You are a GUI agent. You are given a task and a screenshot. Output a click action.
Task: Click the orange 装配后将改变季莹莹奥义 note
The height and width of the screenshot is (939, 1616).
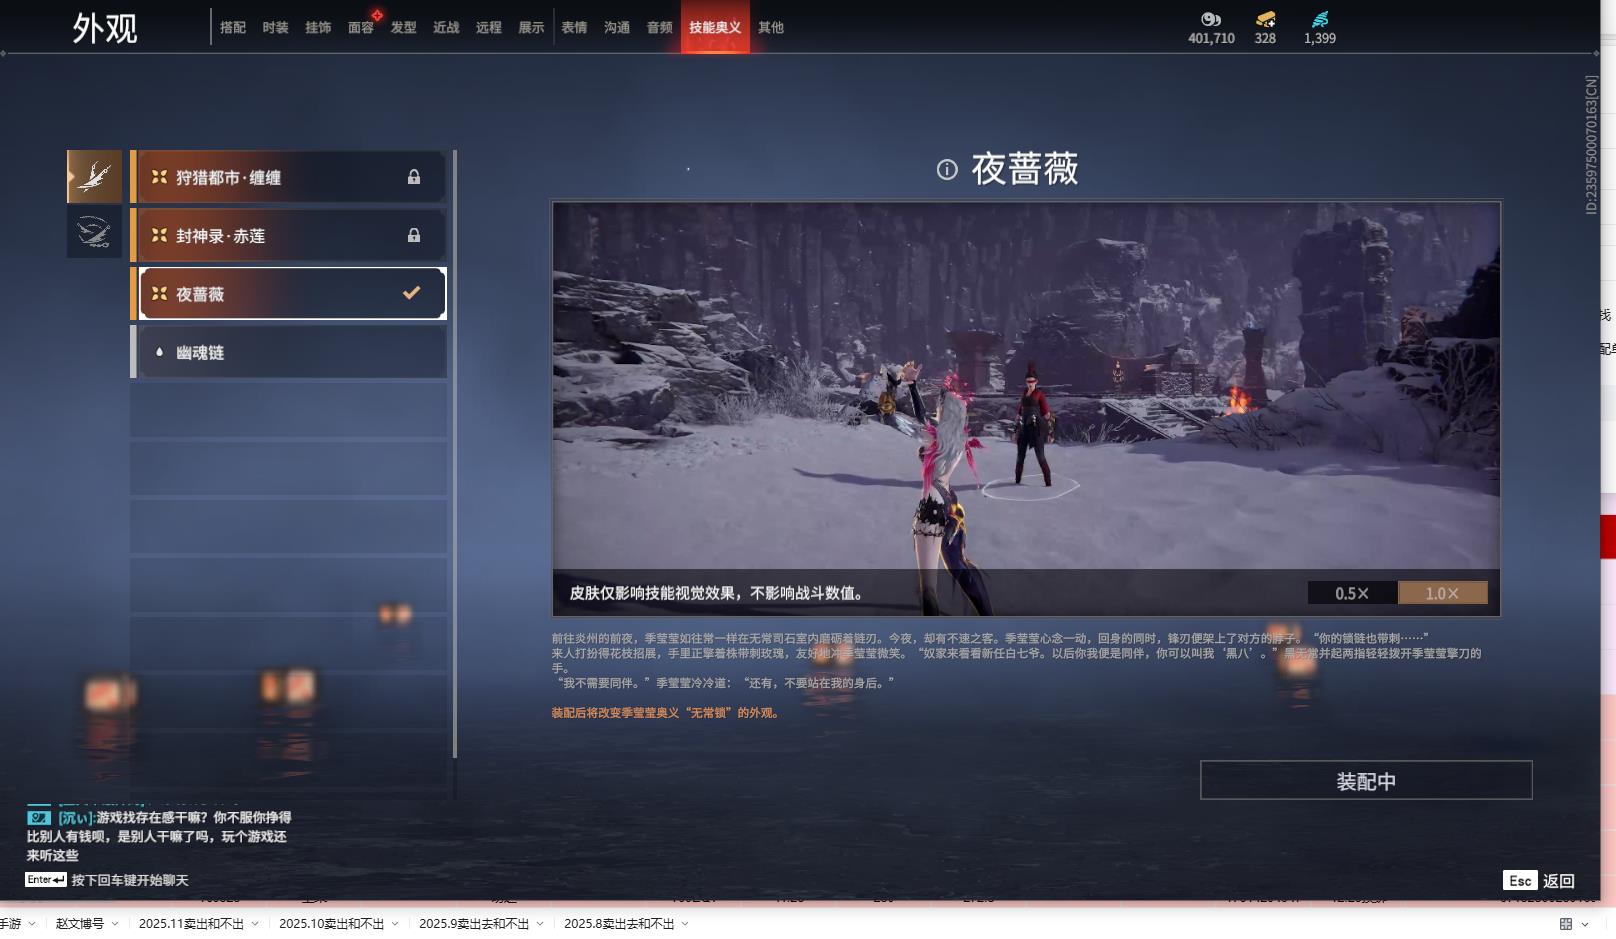[666, 713]
